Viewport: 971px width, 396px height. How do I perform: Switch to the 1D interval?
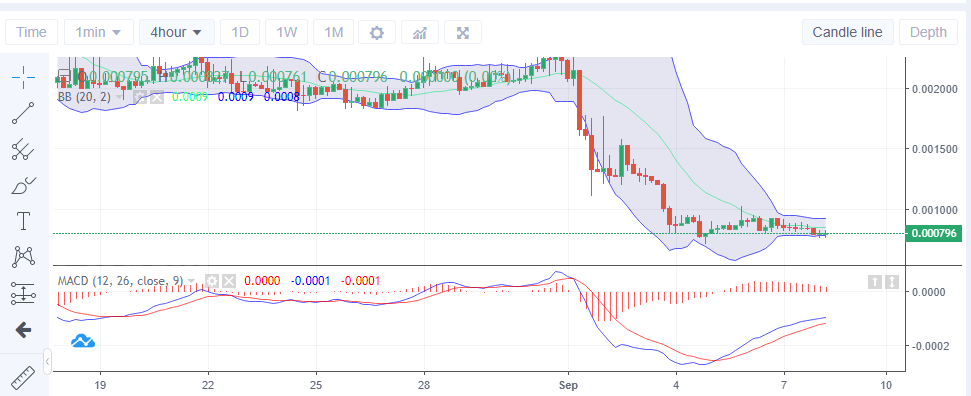(240, 32)
